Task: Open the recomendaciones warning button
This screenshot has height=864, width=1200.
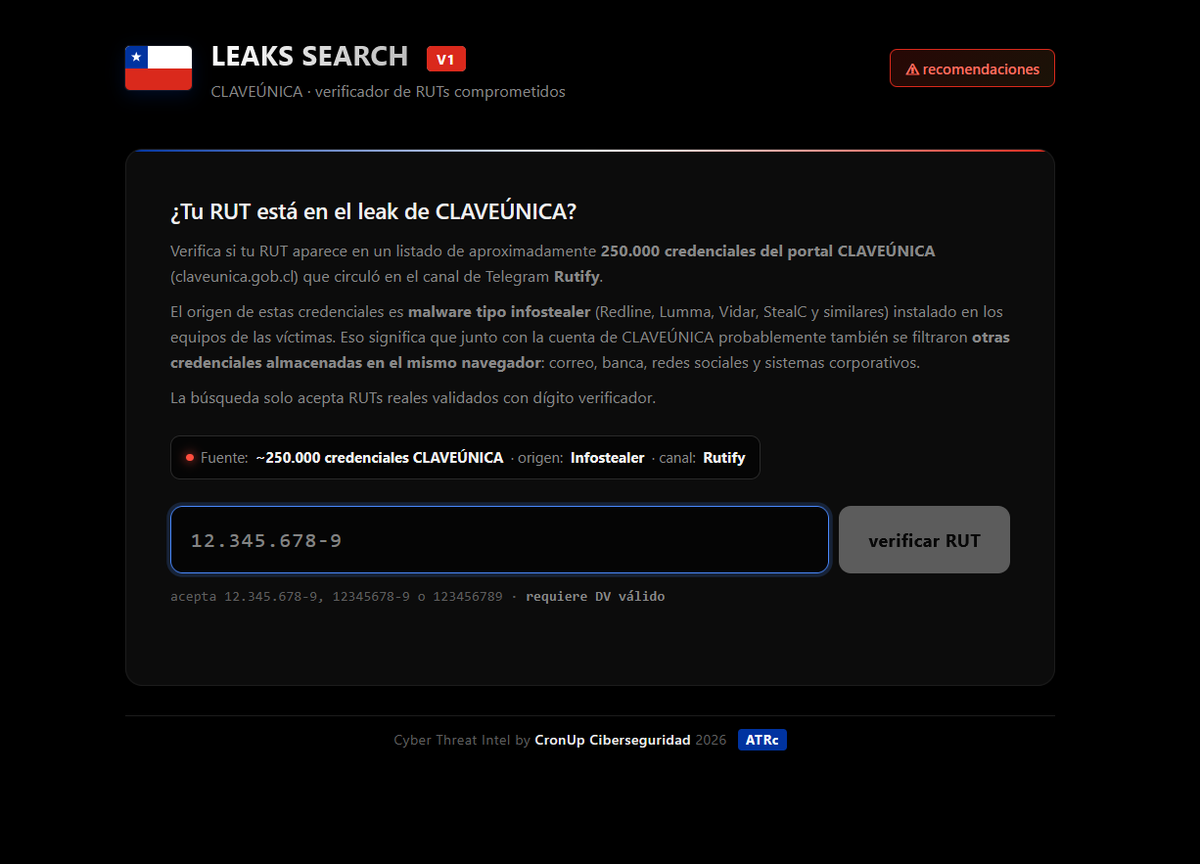Action: (972, 69)
